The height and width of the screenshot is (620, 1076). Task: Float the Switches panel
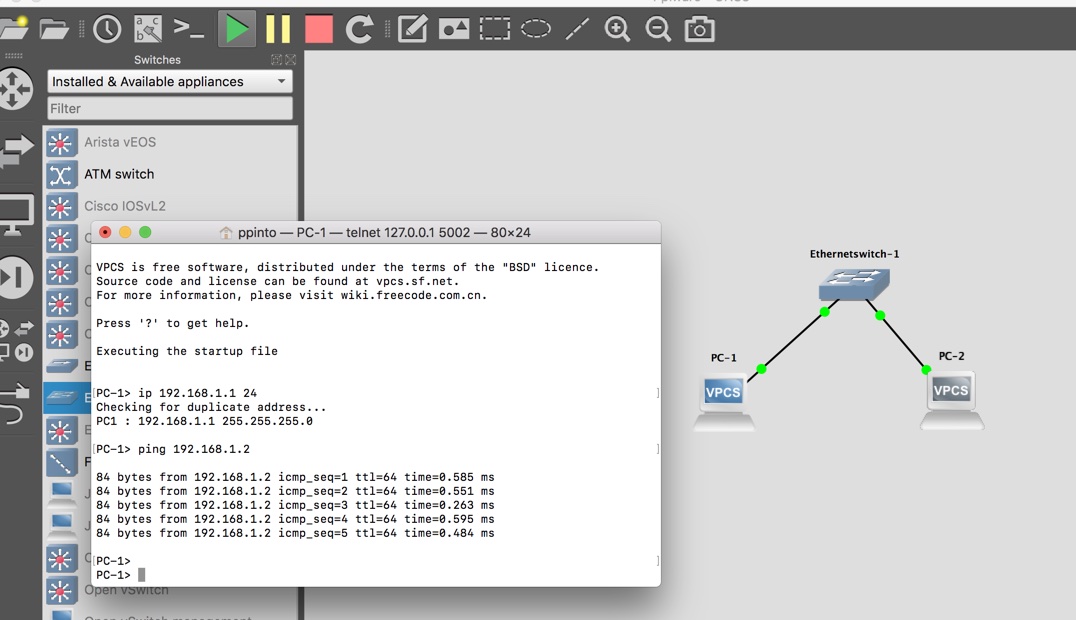(x=276, y=60)
